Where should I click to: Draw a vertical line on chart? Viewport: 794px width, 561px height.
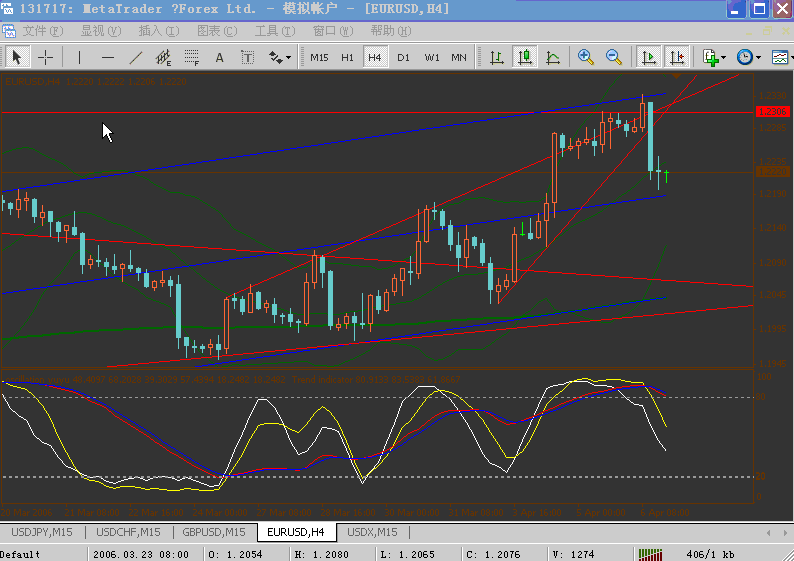[80, 57]
